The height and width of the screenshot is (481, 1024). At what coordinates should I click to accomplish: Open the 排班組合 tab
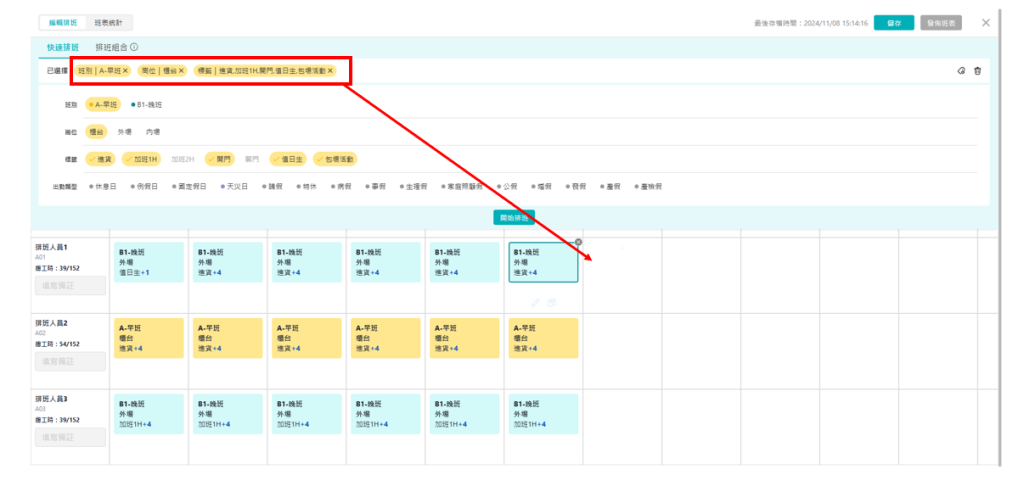click(x=111, y=47)
